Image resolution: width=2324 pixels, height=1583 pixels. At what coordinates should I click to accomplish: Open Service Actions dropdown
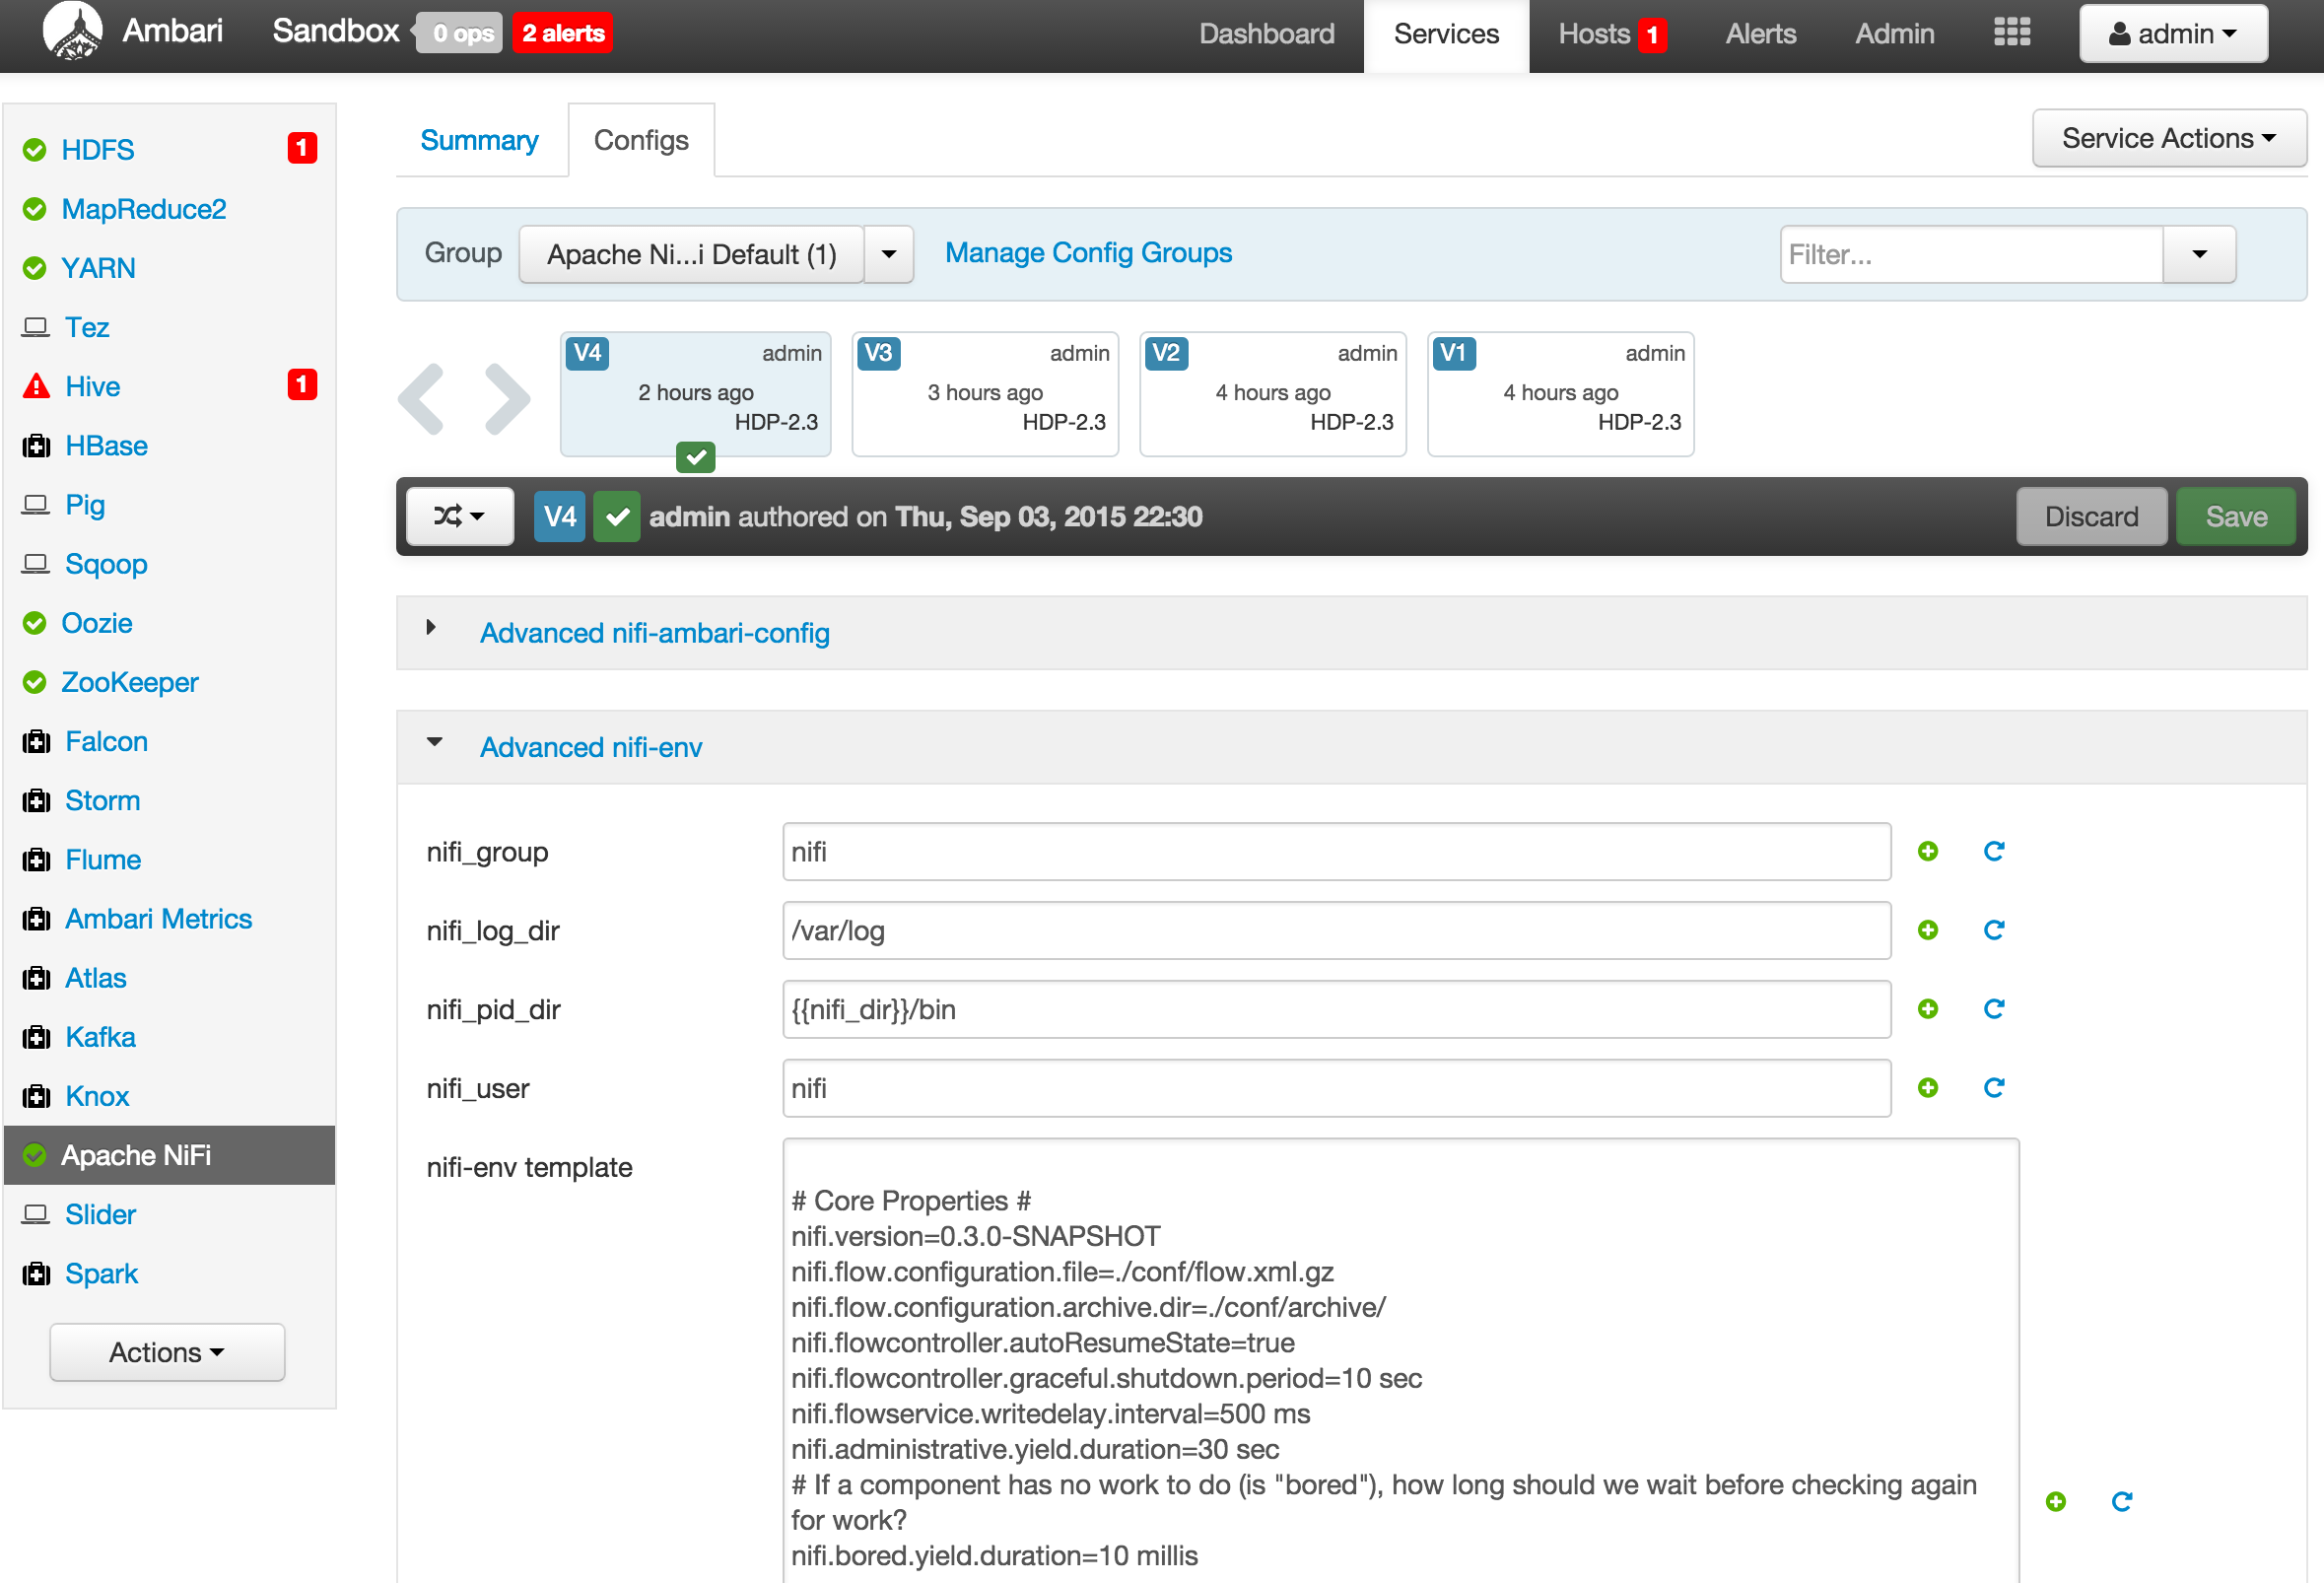2168,138
